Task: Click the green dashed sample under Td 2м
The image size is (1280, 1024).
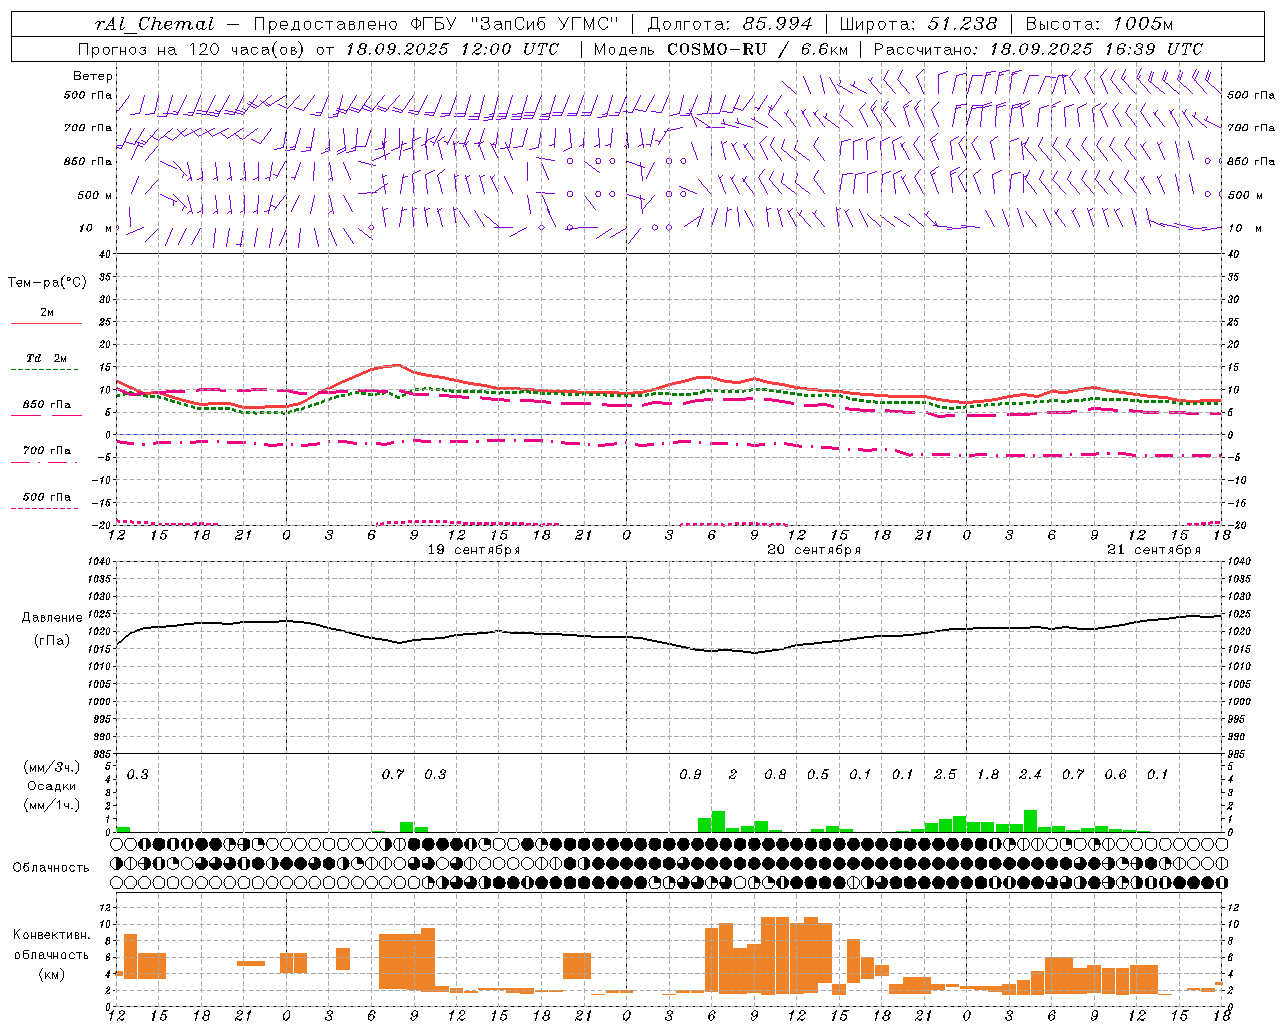Action: (x=46, y=369)
